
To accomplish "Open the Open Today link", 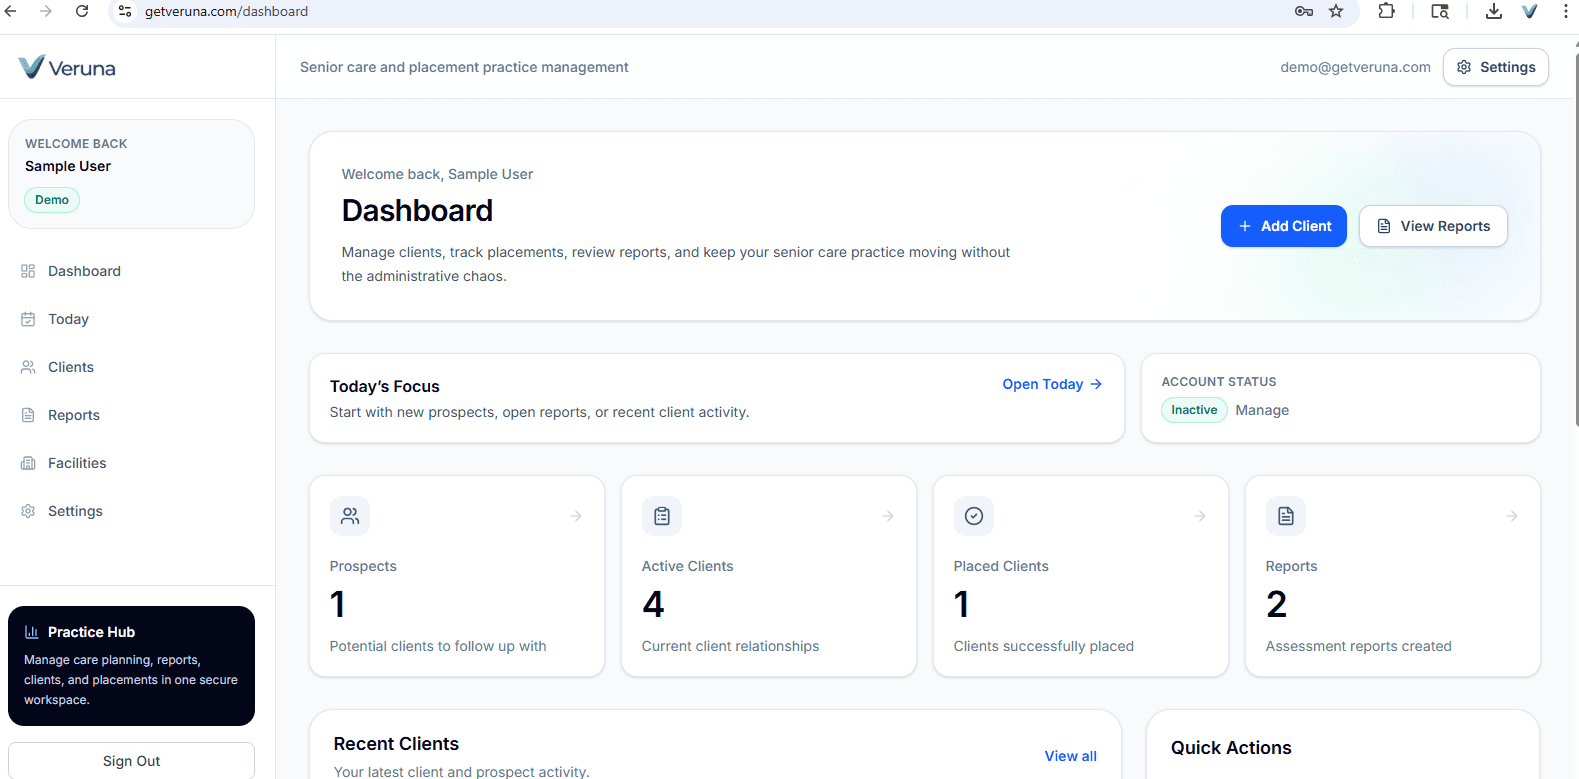I will tap(1052, 384).
